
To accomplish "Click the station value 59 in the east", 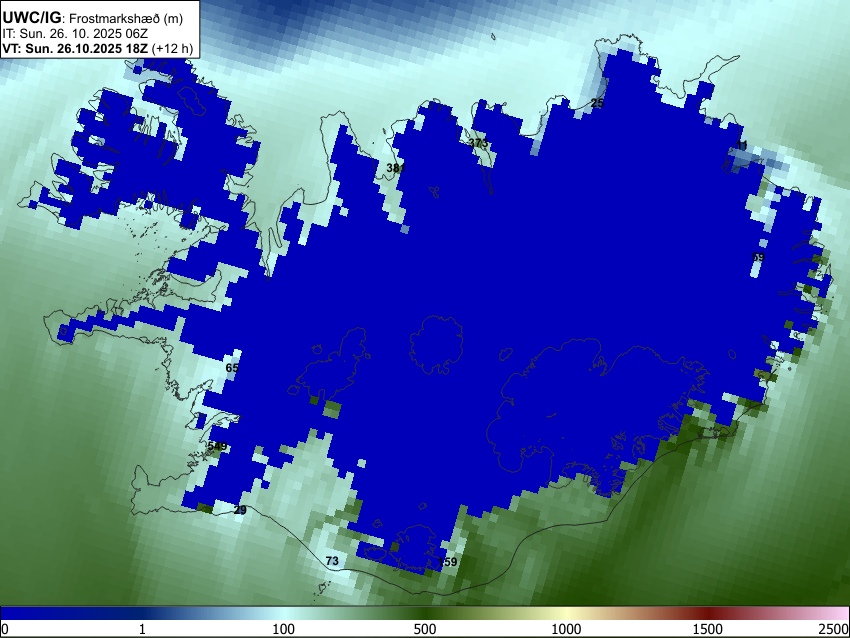I will click(758, 257).
